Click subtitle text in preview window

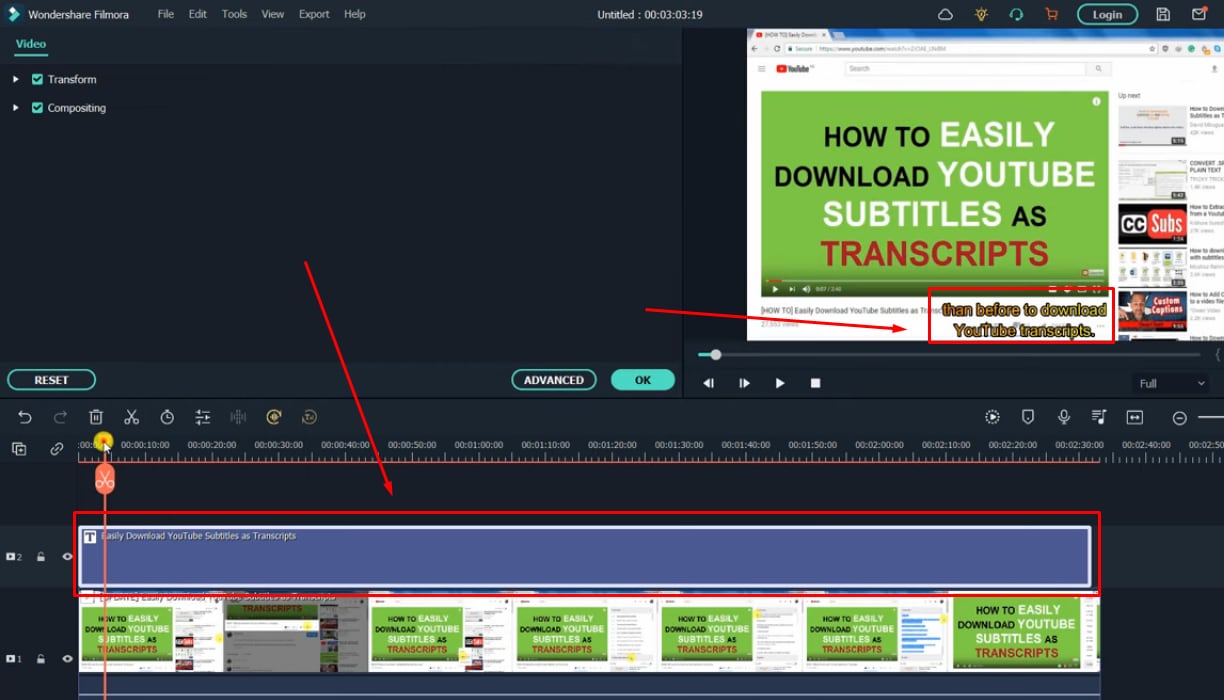[1022, 320]
